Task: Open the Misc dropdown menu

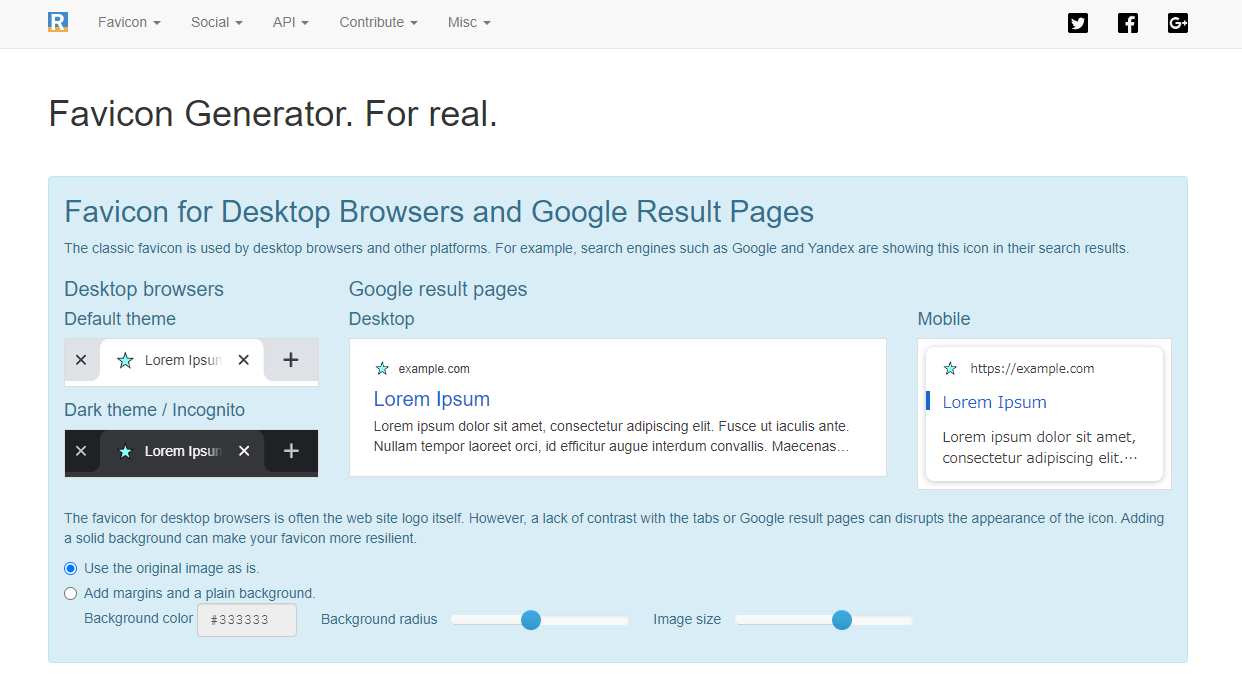Action: click(x=469, y=22)
